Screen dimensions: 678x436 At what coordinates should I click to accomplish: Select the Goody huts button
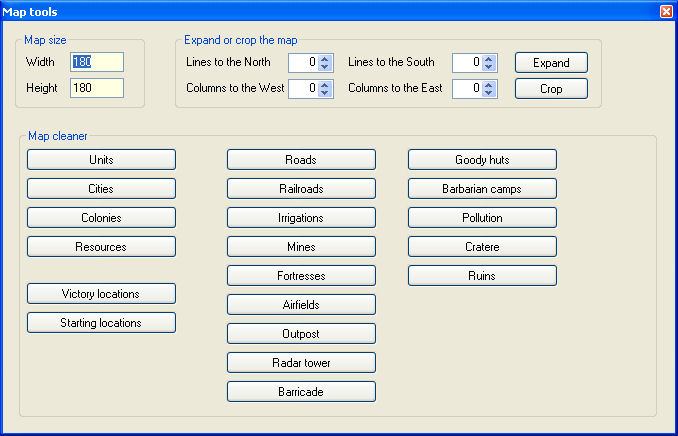(482, 160)
